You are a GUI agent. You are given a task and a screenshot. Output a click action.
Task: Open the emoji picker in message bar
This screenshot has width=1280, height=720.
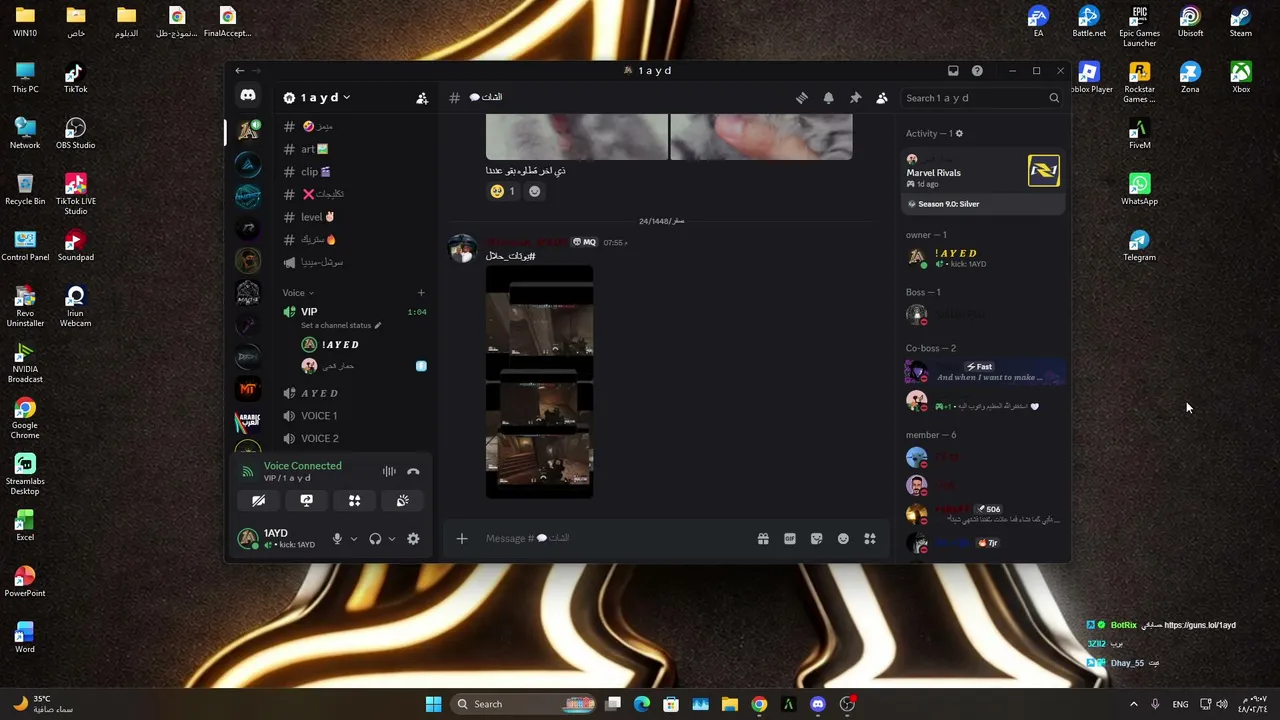click(843, 539)
